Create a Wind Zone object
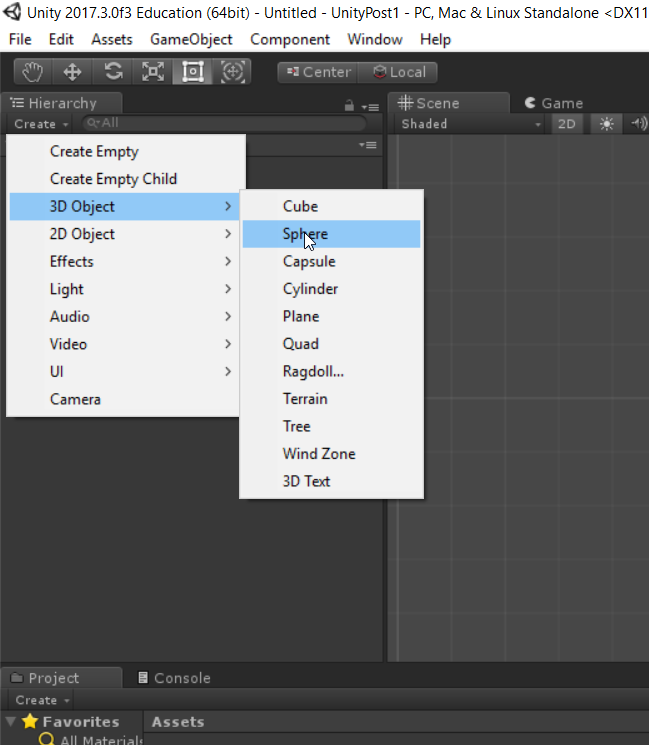649x745 pixels. click(331, 454)
